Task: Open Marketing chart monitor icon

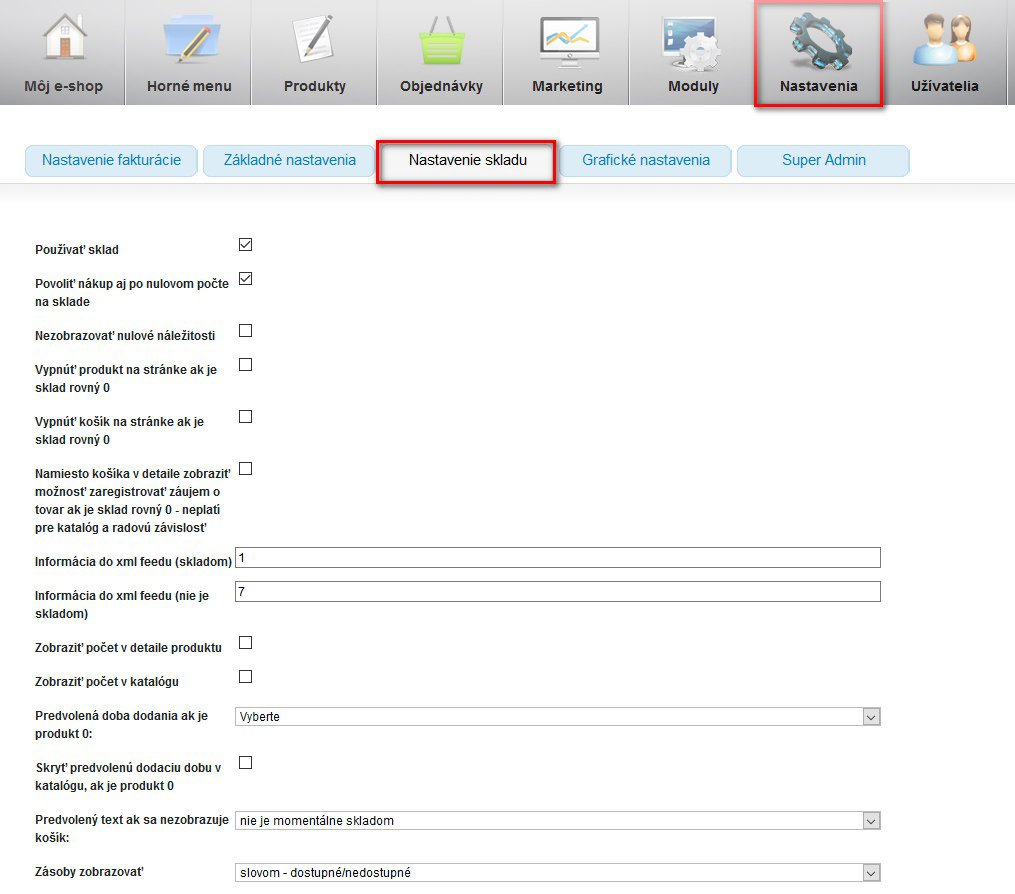Action: point(567,42)
